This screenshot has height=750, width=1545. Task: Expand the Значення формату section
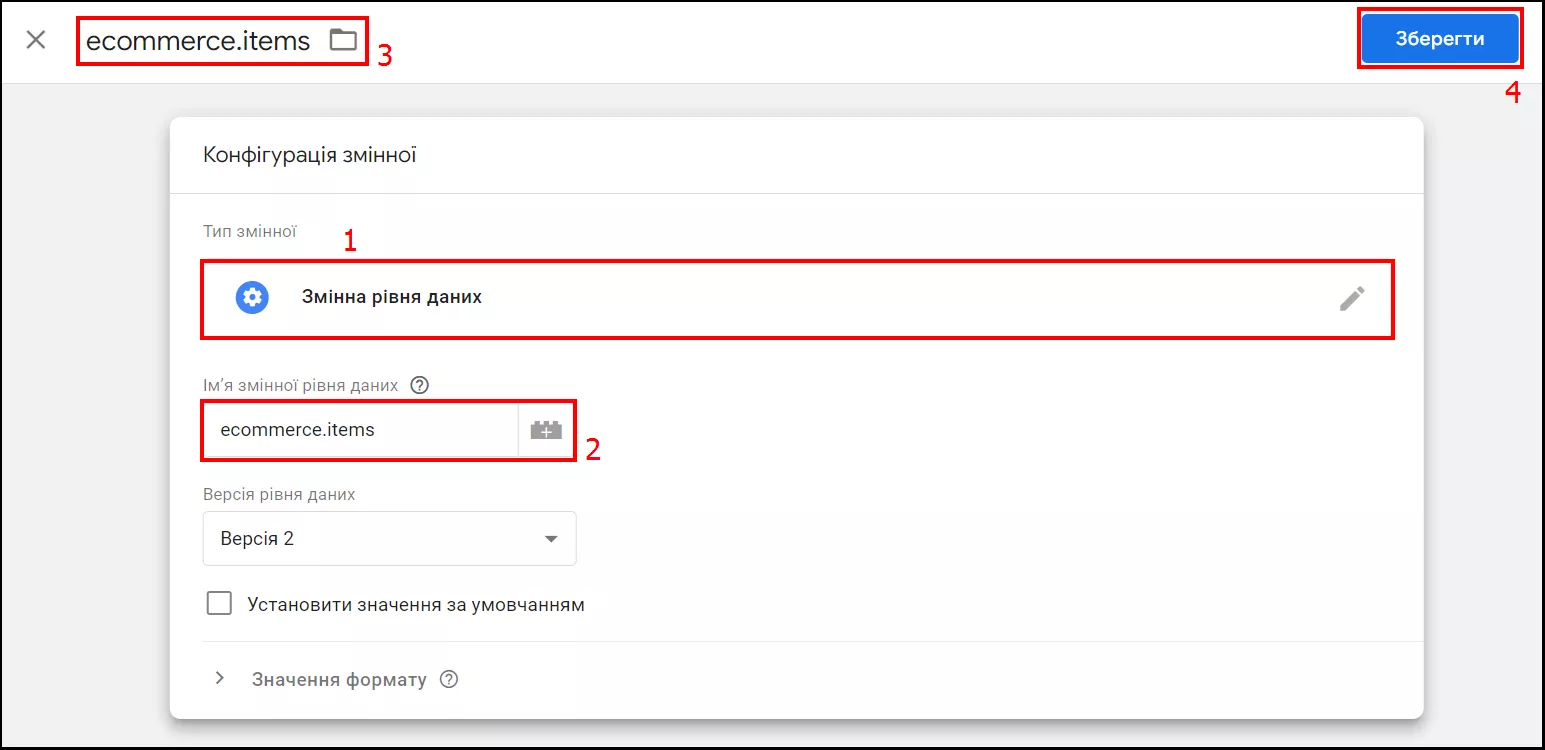(x=220, y=679)
